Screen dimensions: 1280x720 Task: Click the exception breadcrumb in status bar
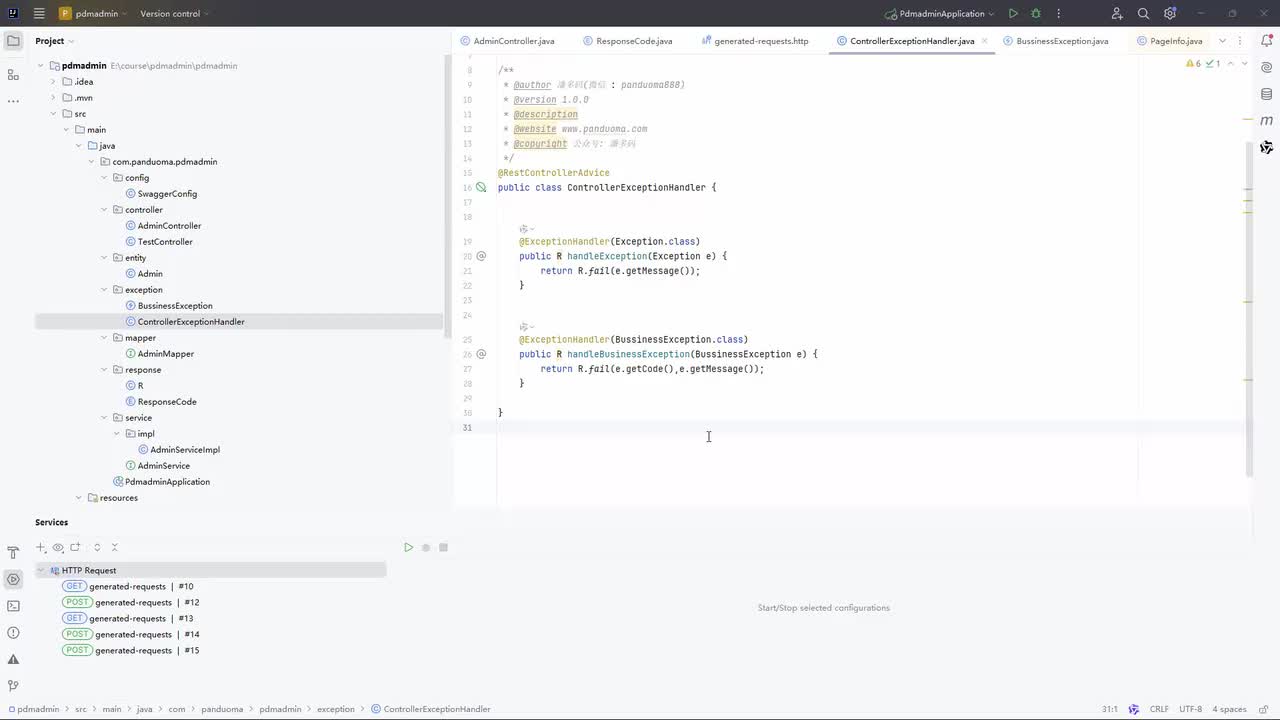[336, 709]
